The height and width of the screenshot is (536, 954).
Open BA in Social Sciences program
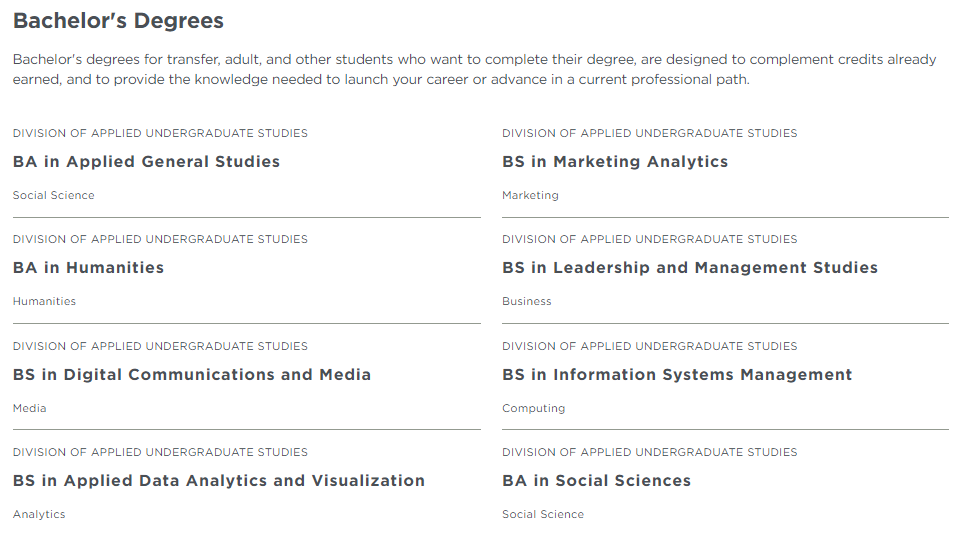pos(596,481)
